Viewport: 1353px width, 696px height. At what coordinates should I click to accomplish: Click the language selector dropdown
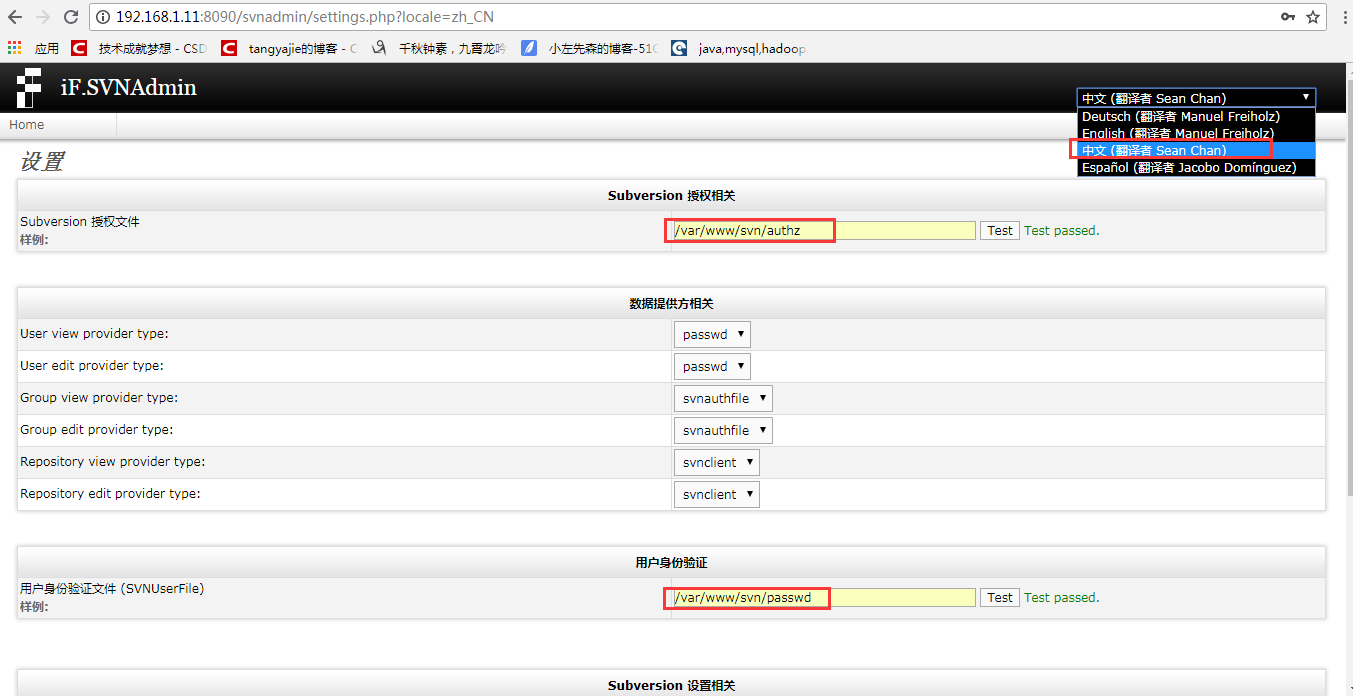click(1196, 98)
